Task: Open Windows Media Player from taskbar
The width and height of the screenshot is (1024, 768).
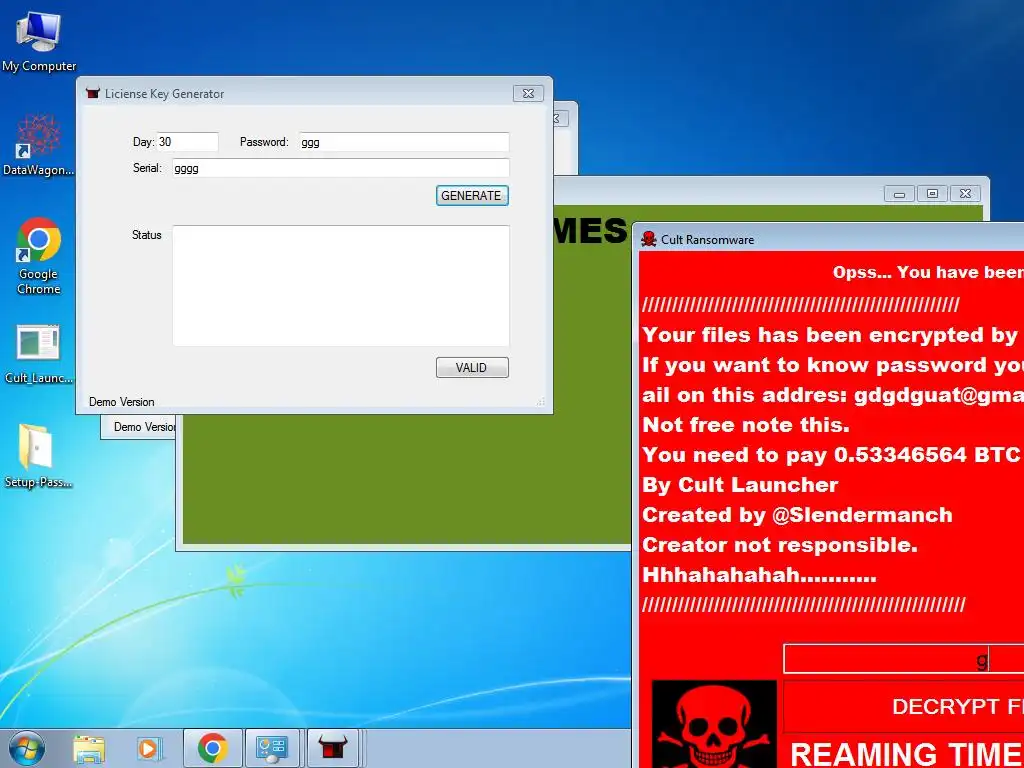Action: [x=150, y=748]
